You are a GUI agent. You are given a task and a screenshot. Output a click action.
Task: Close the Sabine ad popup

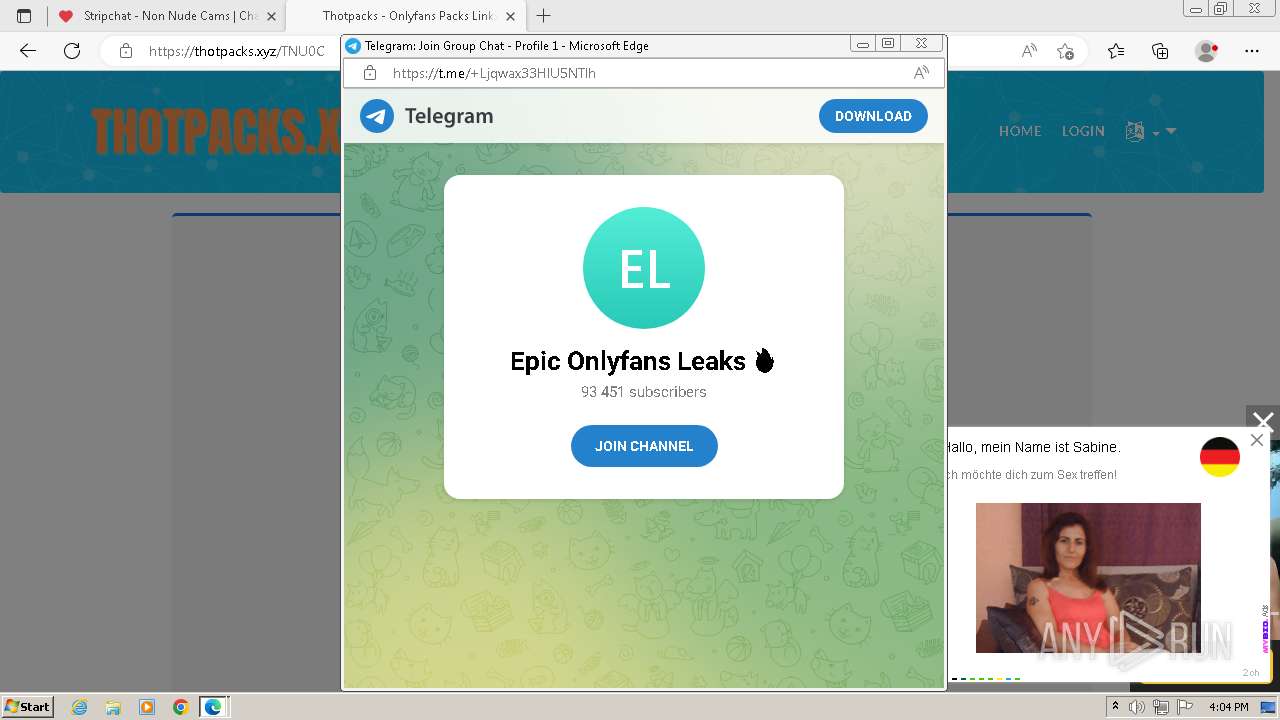(1257, 440)
